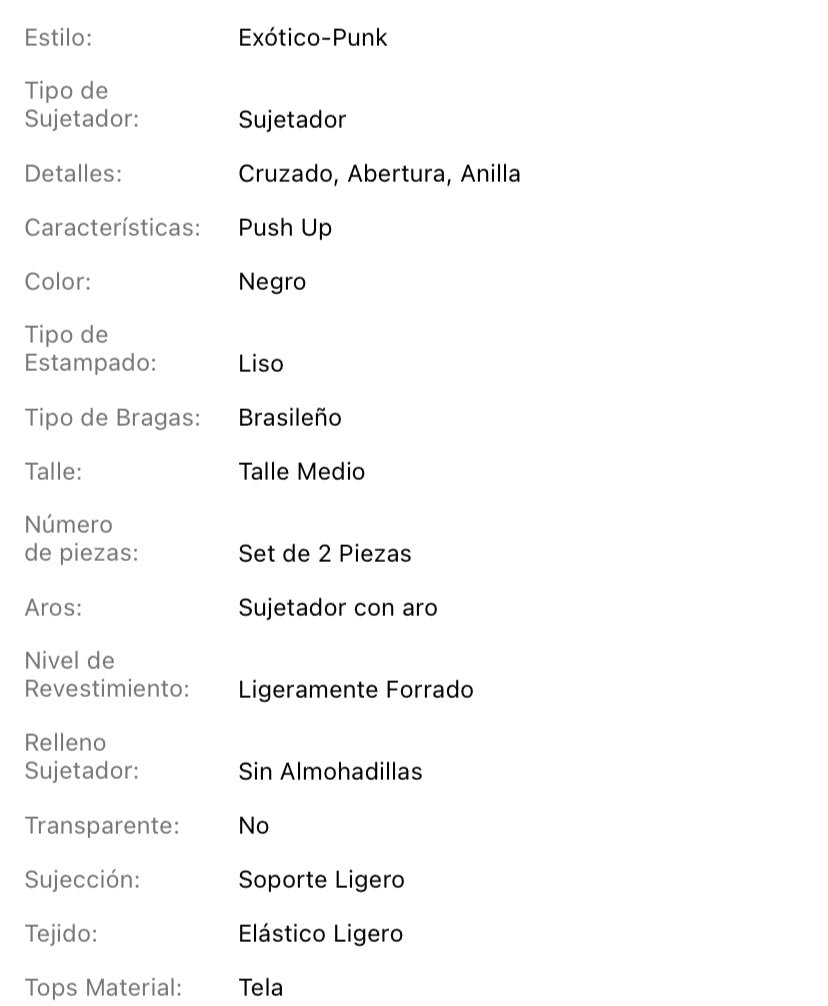
Task: Click the Estilo label
Action: tap(58, 38)
